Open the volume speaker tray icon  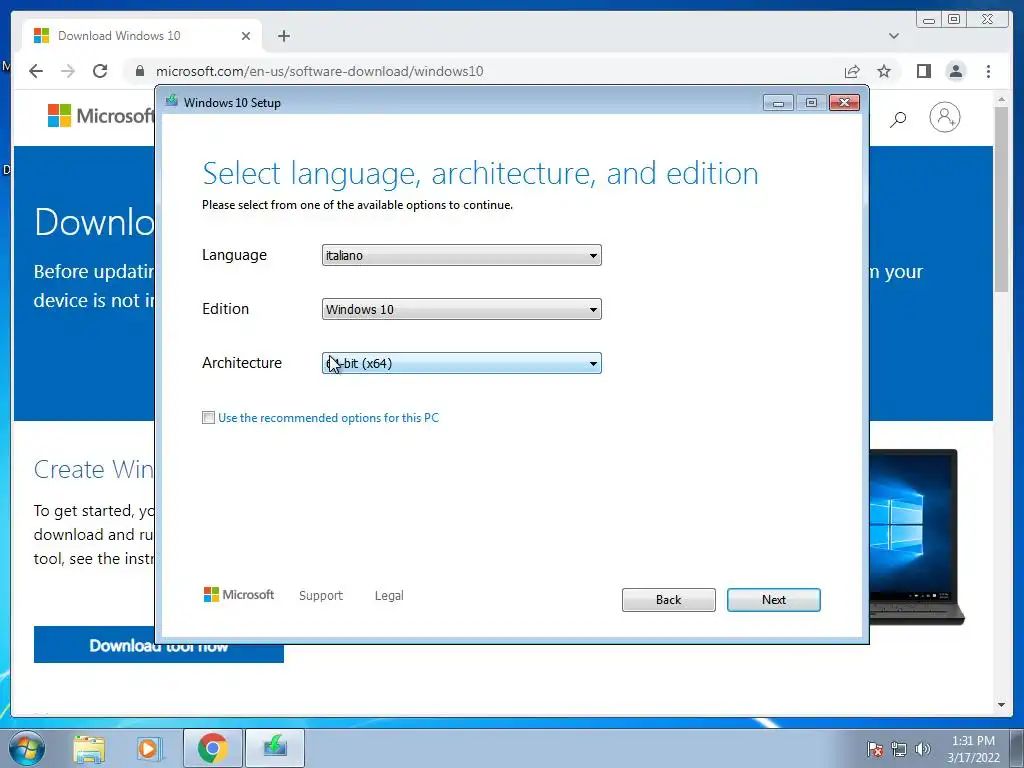(x=922, y=749)
